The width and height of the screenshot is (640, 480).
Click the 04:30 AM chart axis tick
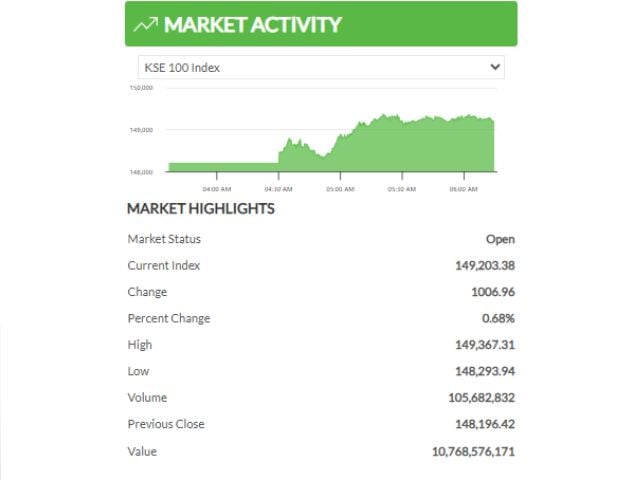coord(278,189)
